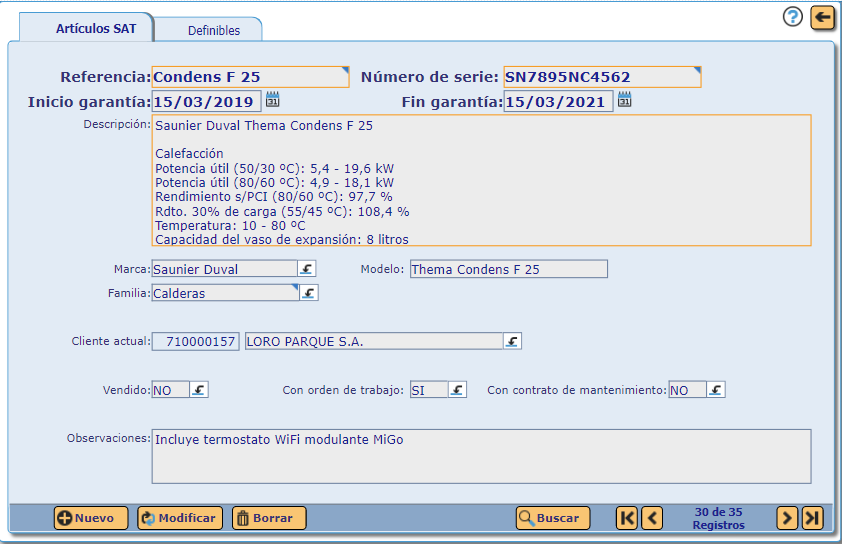Open the help question mark icon
Screen dimensions: 842x544
(x=793, y=17)
